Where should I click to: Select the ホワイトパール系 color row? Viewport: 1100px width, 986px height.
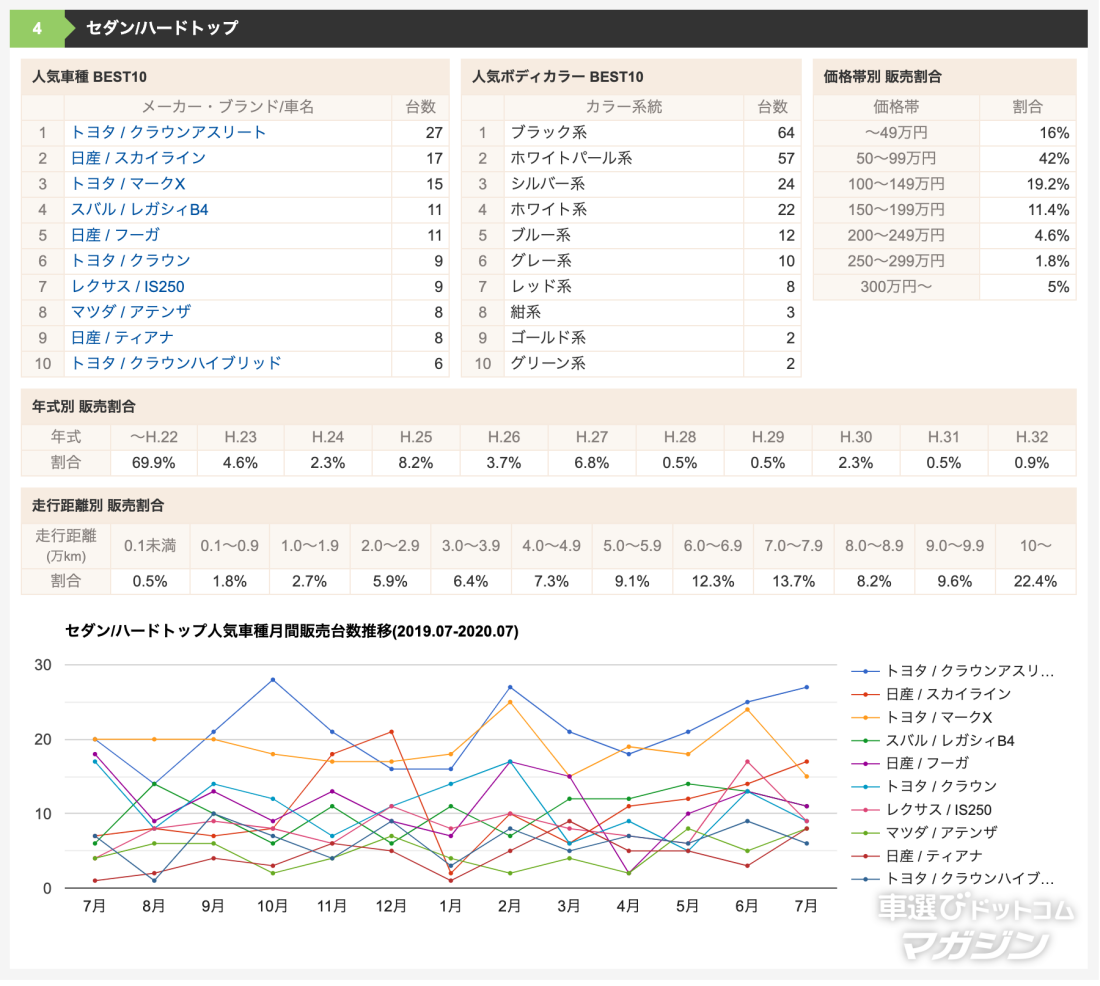coord(631,158)
